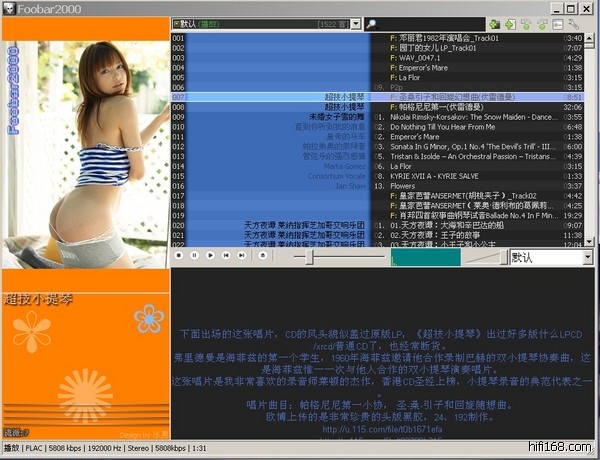Image resolution: width=600 pixels, height=460 pixels.
Task: Skip to the next track
Action: tap(242, 256)
